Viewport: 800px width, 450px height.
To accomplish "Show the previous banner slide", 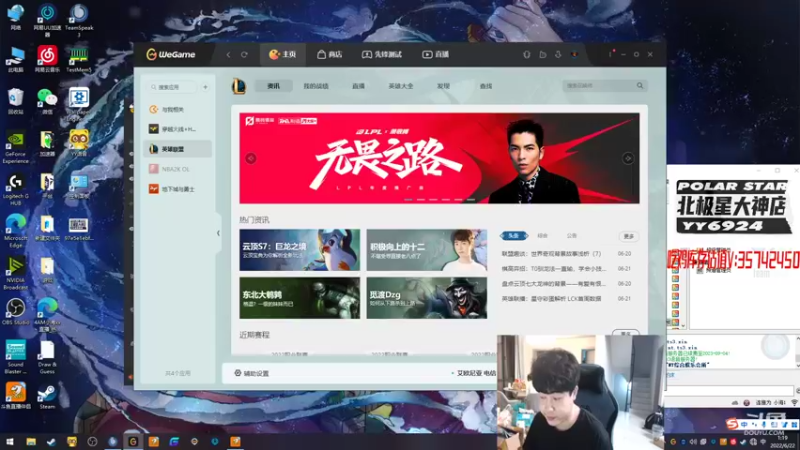I will click(x=251, y=158).
